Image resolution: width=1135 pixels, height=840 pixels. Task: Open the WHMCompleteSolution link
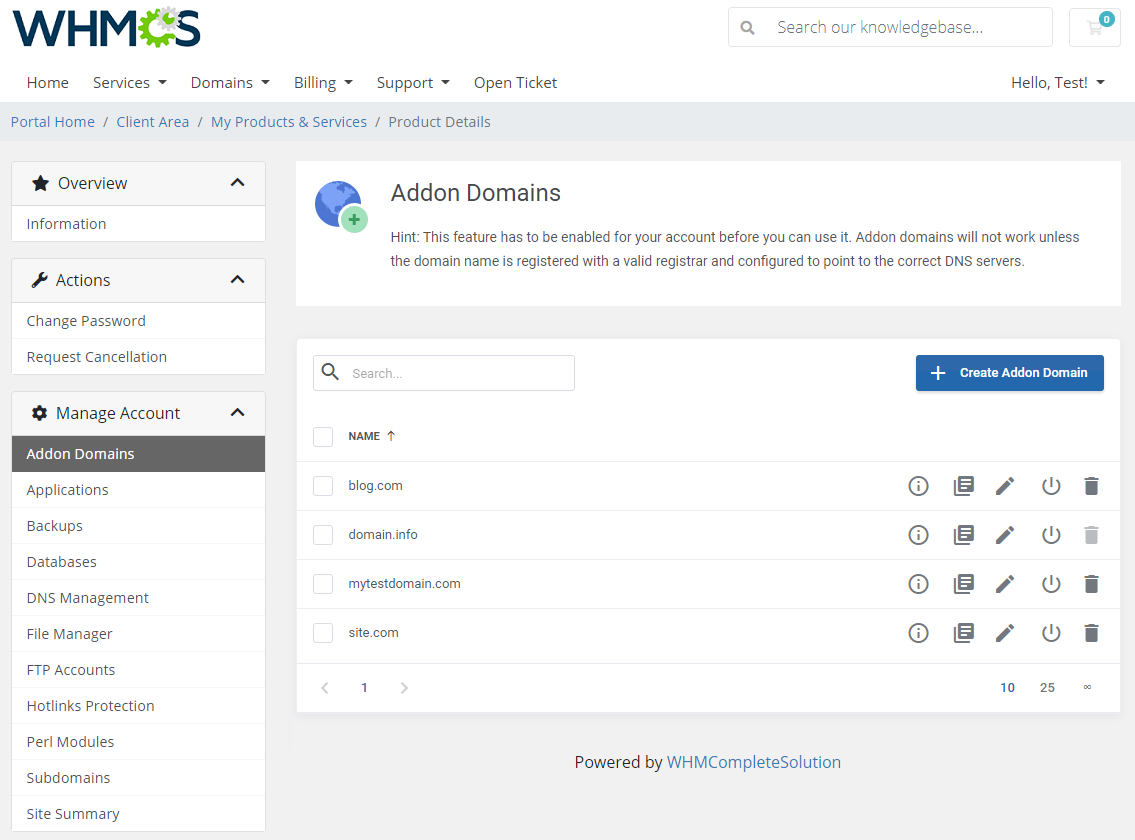(754, 762)
